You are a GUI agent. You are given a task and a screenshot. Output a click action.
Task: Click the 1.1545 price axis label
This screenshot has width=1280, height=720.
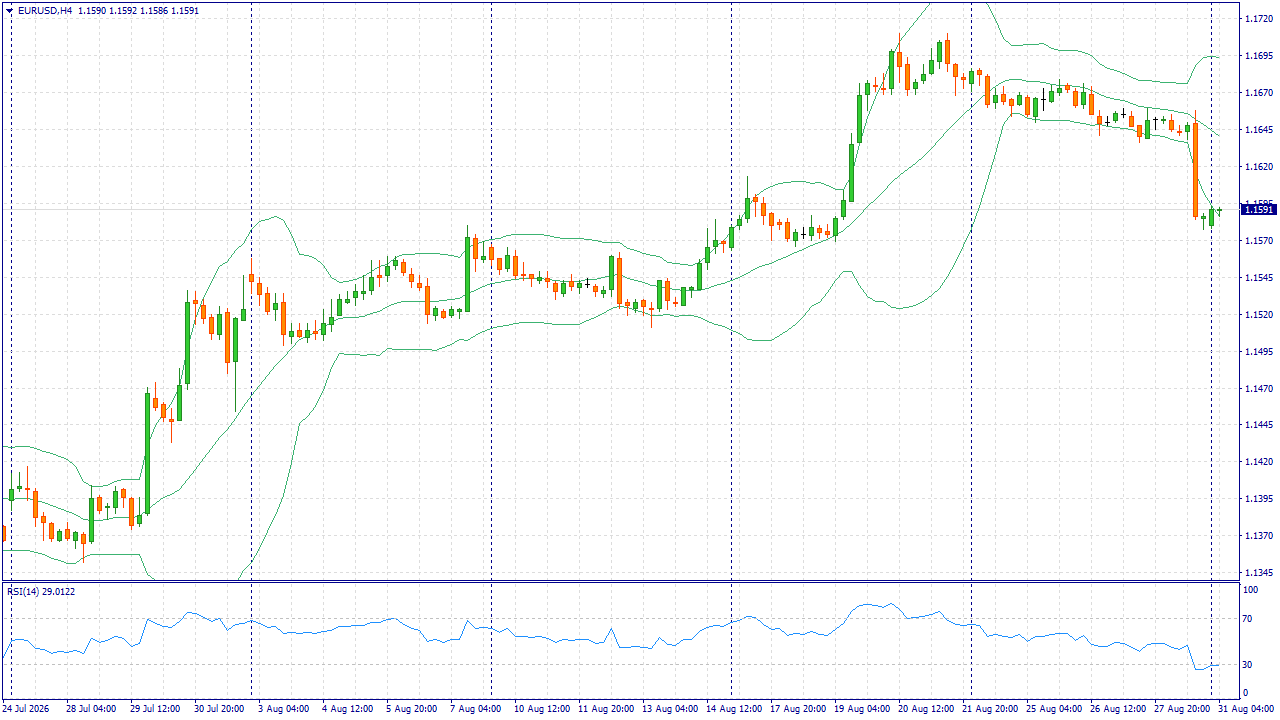1258,278
